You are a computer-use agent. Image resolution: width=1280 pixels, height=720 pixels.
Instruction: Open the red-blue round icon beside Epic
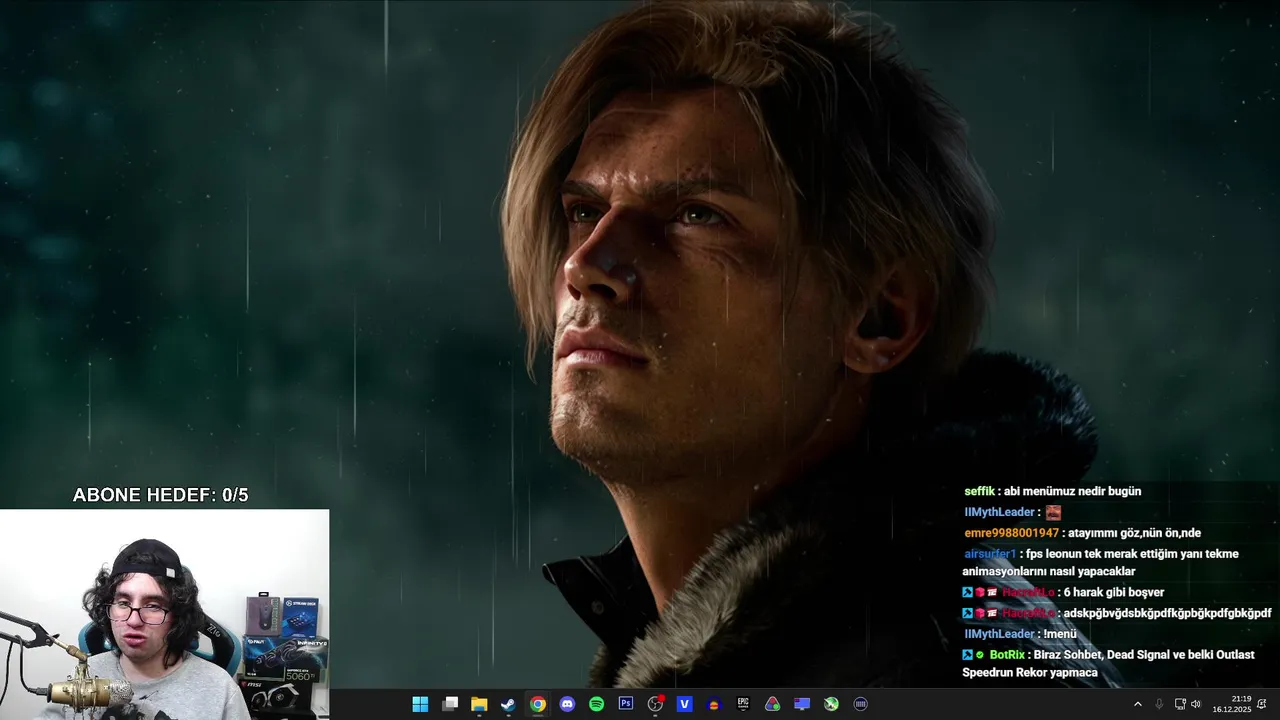coord(713,704)
